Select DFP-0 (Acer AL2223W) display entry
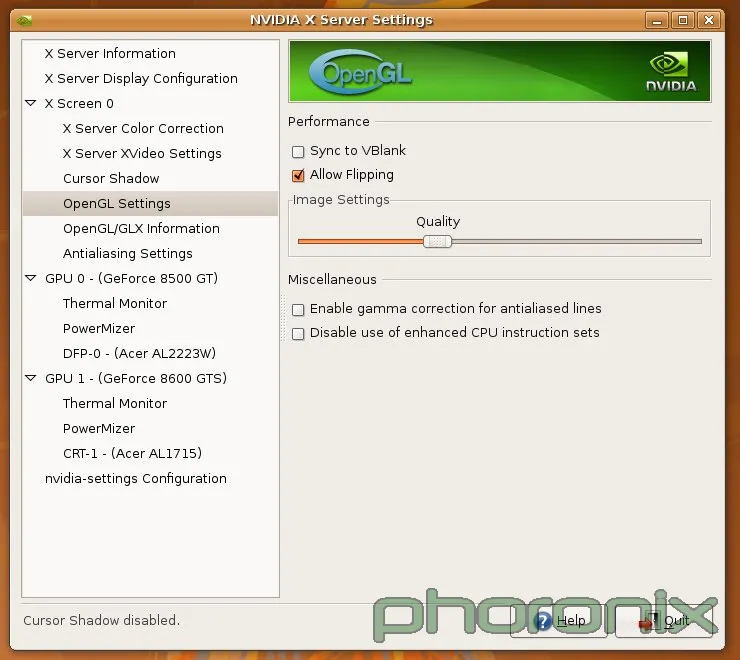Image resolution: width=740 pixels, height=660 pixels. [139, 354]
